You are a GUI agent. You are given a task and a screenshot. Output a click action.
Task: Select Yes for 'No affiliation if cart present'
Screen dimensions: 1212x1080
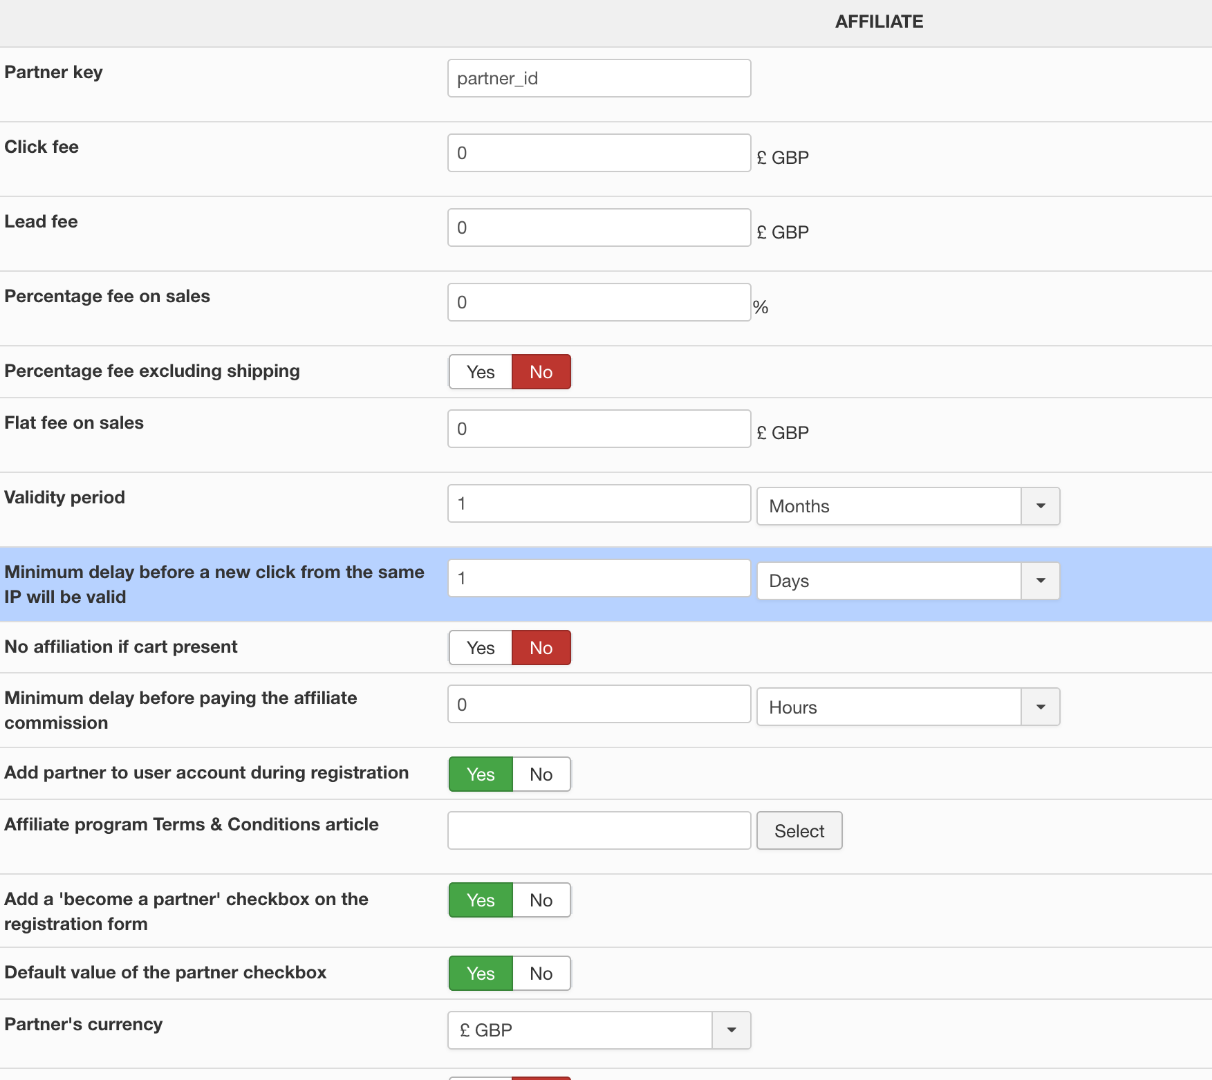[x=480, y=648]
